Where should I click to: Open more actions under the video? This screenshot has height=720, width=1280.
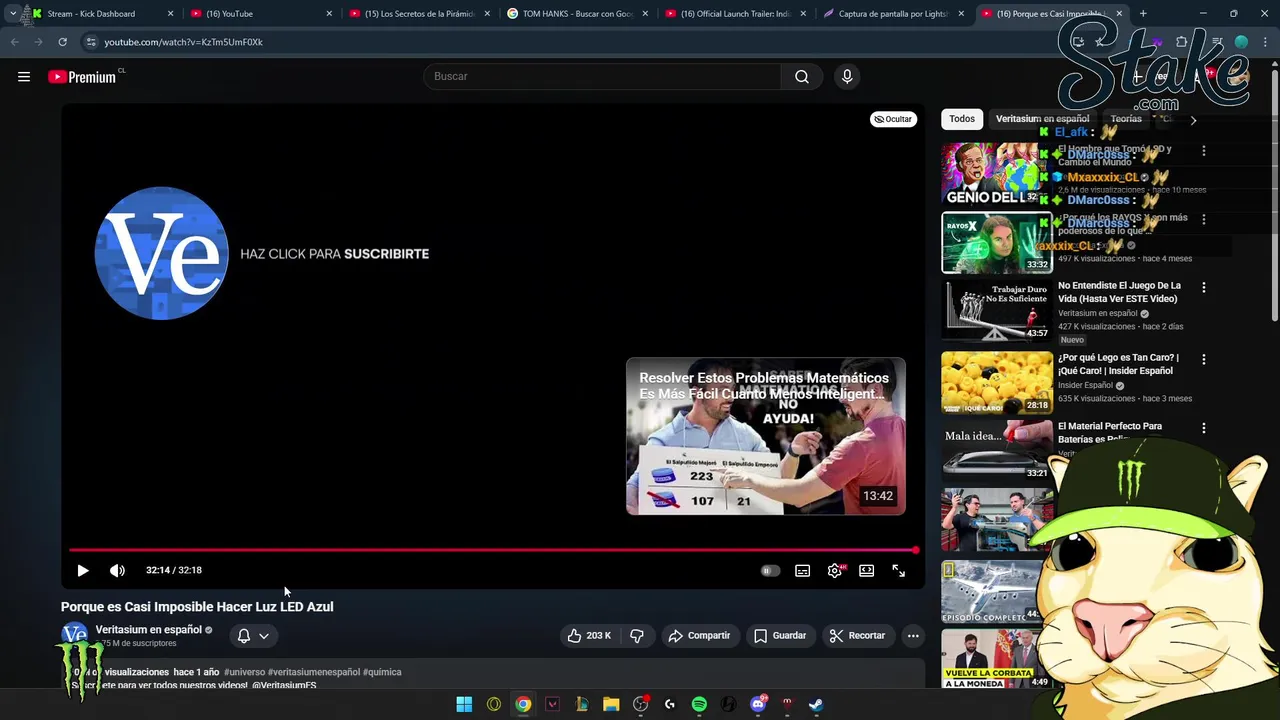click(x=913, y=635)
